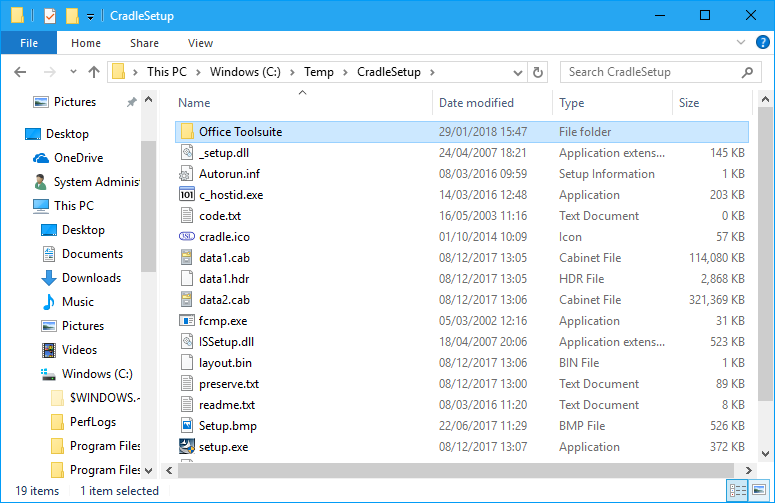Click the data2.cab cabinet icon
This screenshot has height=503, width=775.
coord(186,300)
